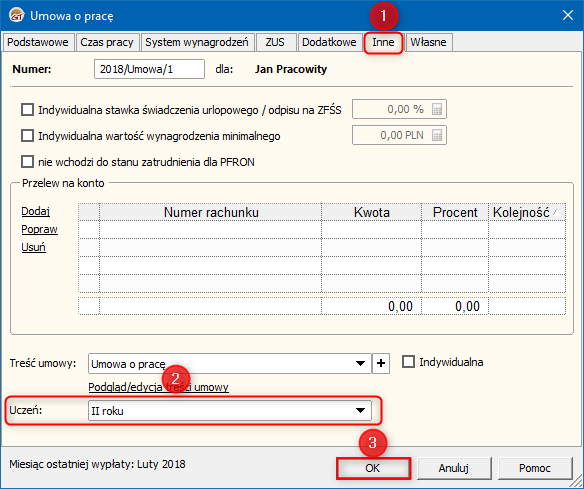Screen dimensions: 584x489
Task: Open the Uczeń dropdown showing II roku
Action: (x=230, y=410)
